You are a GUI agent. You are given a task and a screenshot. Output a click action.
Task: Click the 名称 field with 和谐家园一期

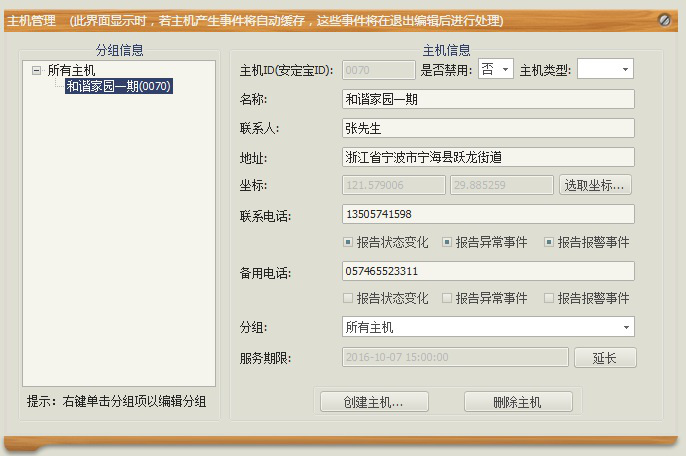click(488, 99)
